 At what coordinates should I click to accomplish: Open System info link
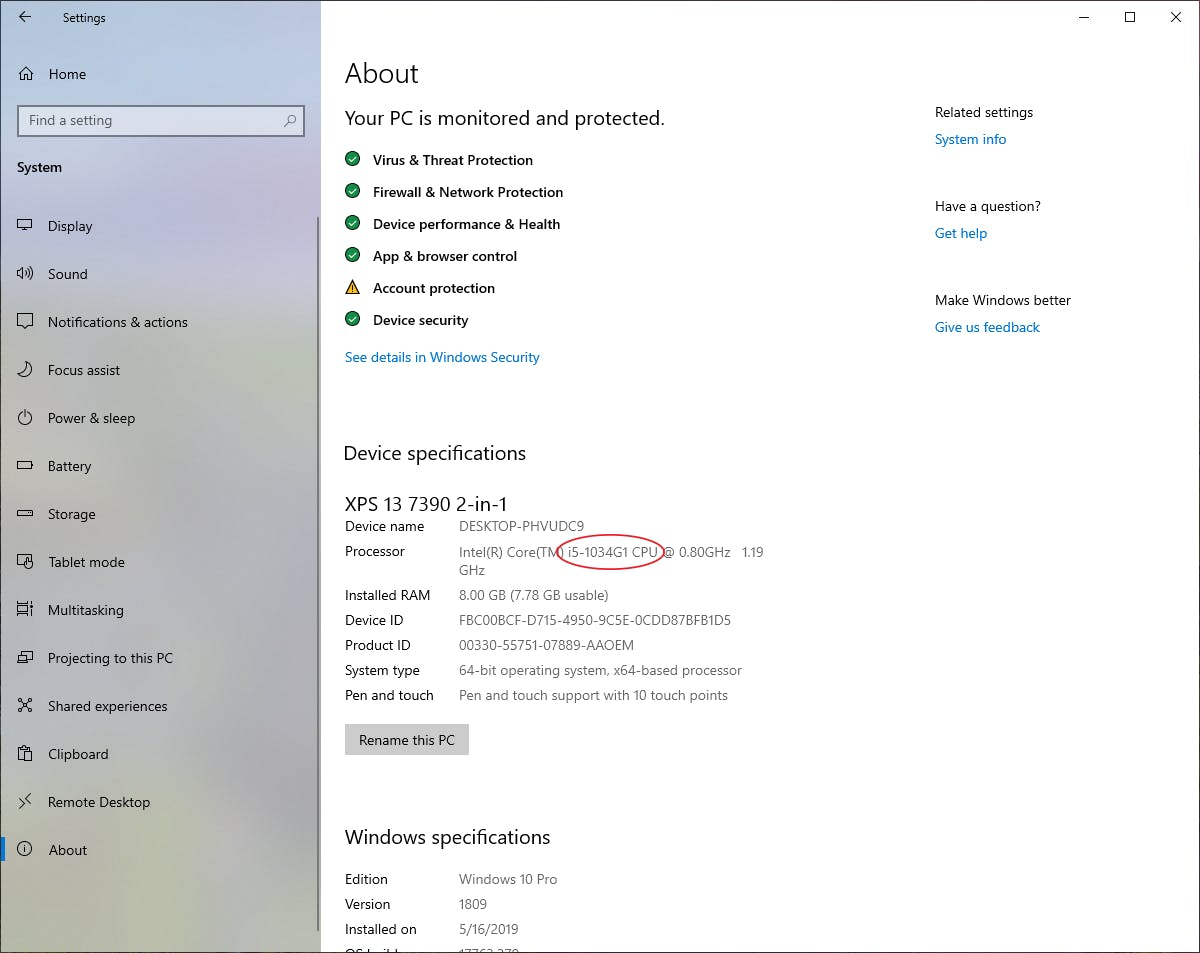pyautogui.click(x=970, y=139)
